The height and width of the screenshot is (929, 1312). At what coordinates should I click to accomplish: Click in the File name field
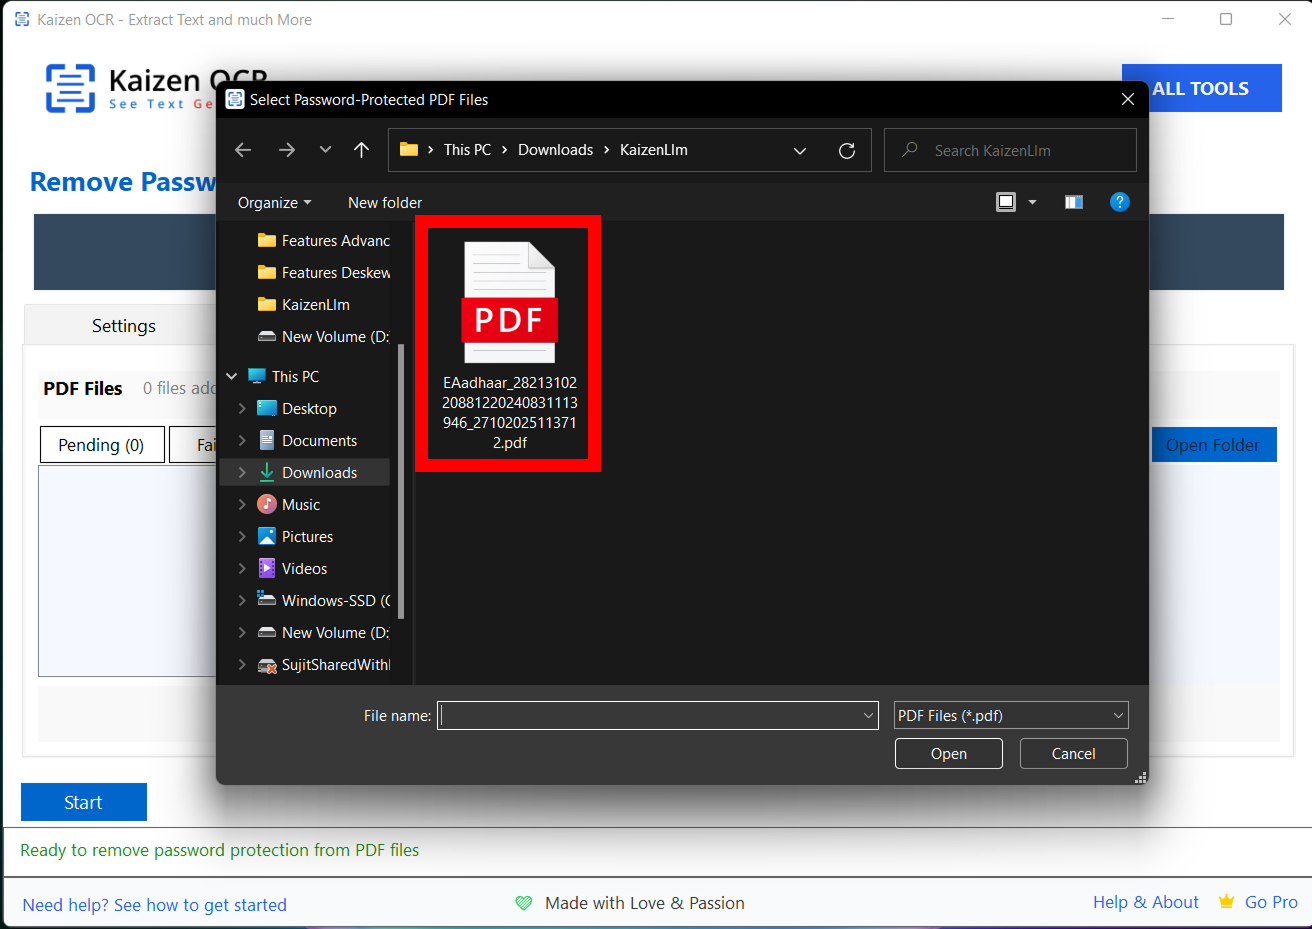click(x=650, y=715)
